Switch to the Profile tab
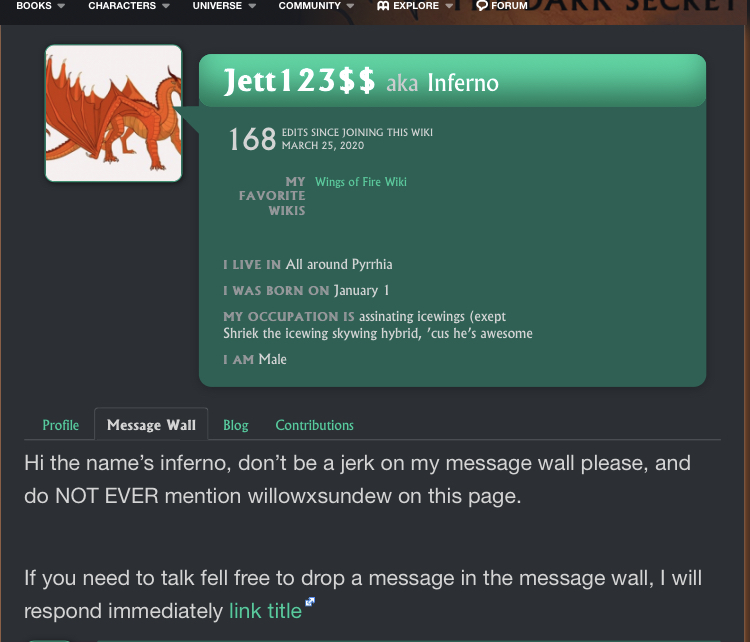This screenshot has width=750, height=642. (x=61, y=425)
